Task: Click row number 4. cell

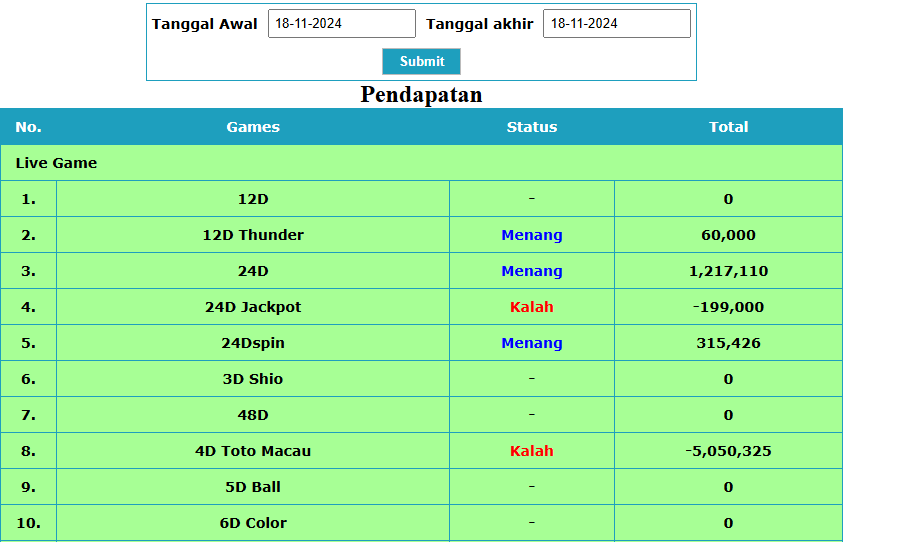Action: coord(28,307)
